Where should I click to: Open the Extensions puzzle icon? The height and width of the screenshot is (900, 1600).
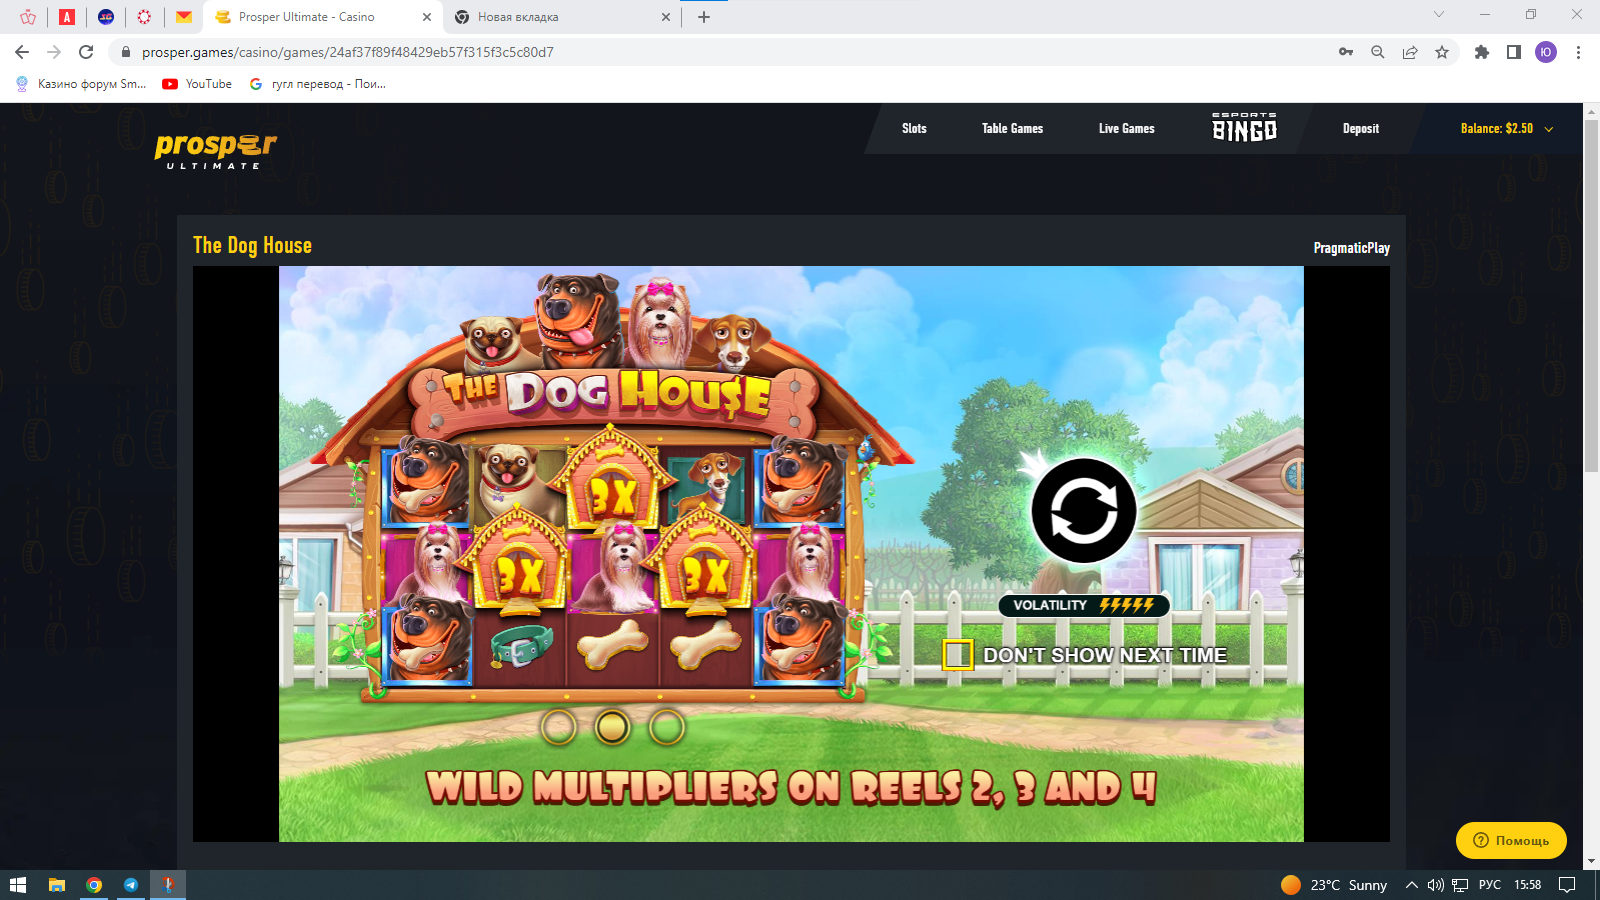pos(1482,52)
